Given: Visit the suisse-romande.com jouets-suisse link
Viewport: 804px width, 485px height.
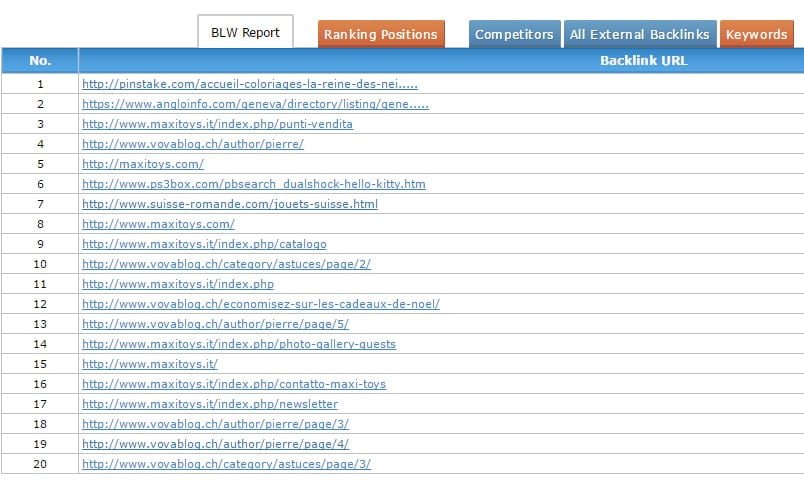Looking at the screenshot, I should [229, 204].
